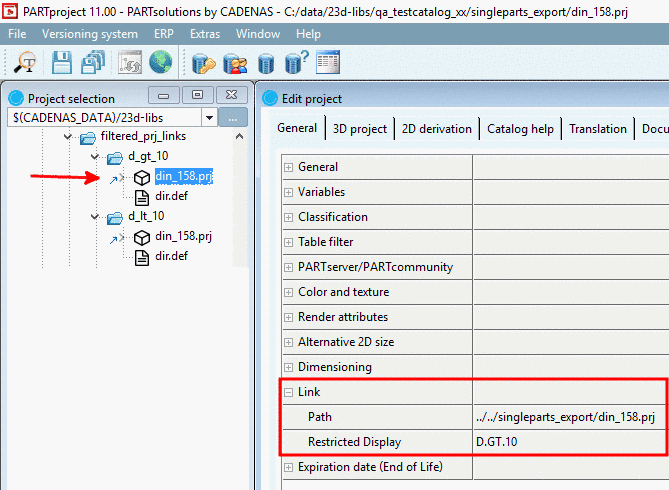Click the blue circle icon beside Project selection

pos(16,98)
